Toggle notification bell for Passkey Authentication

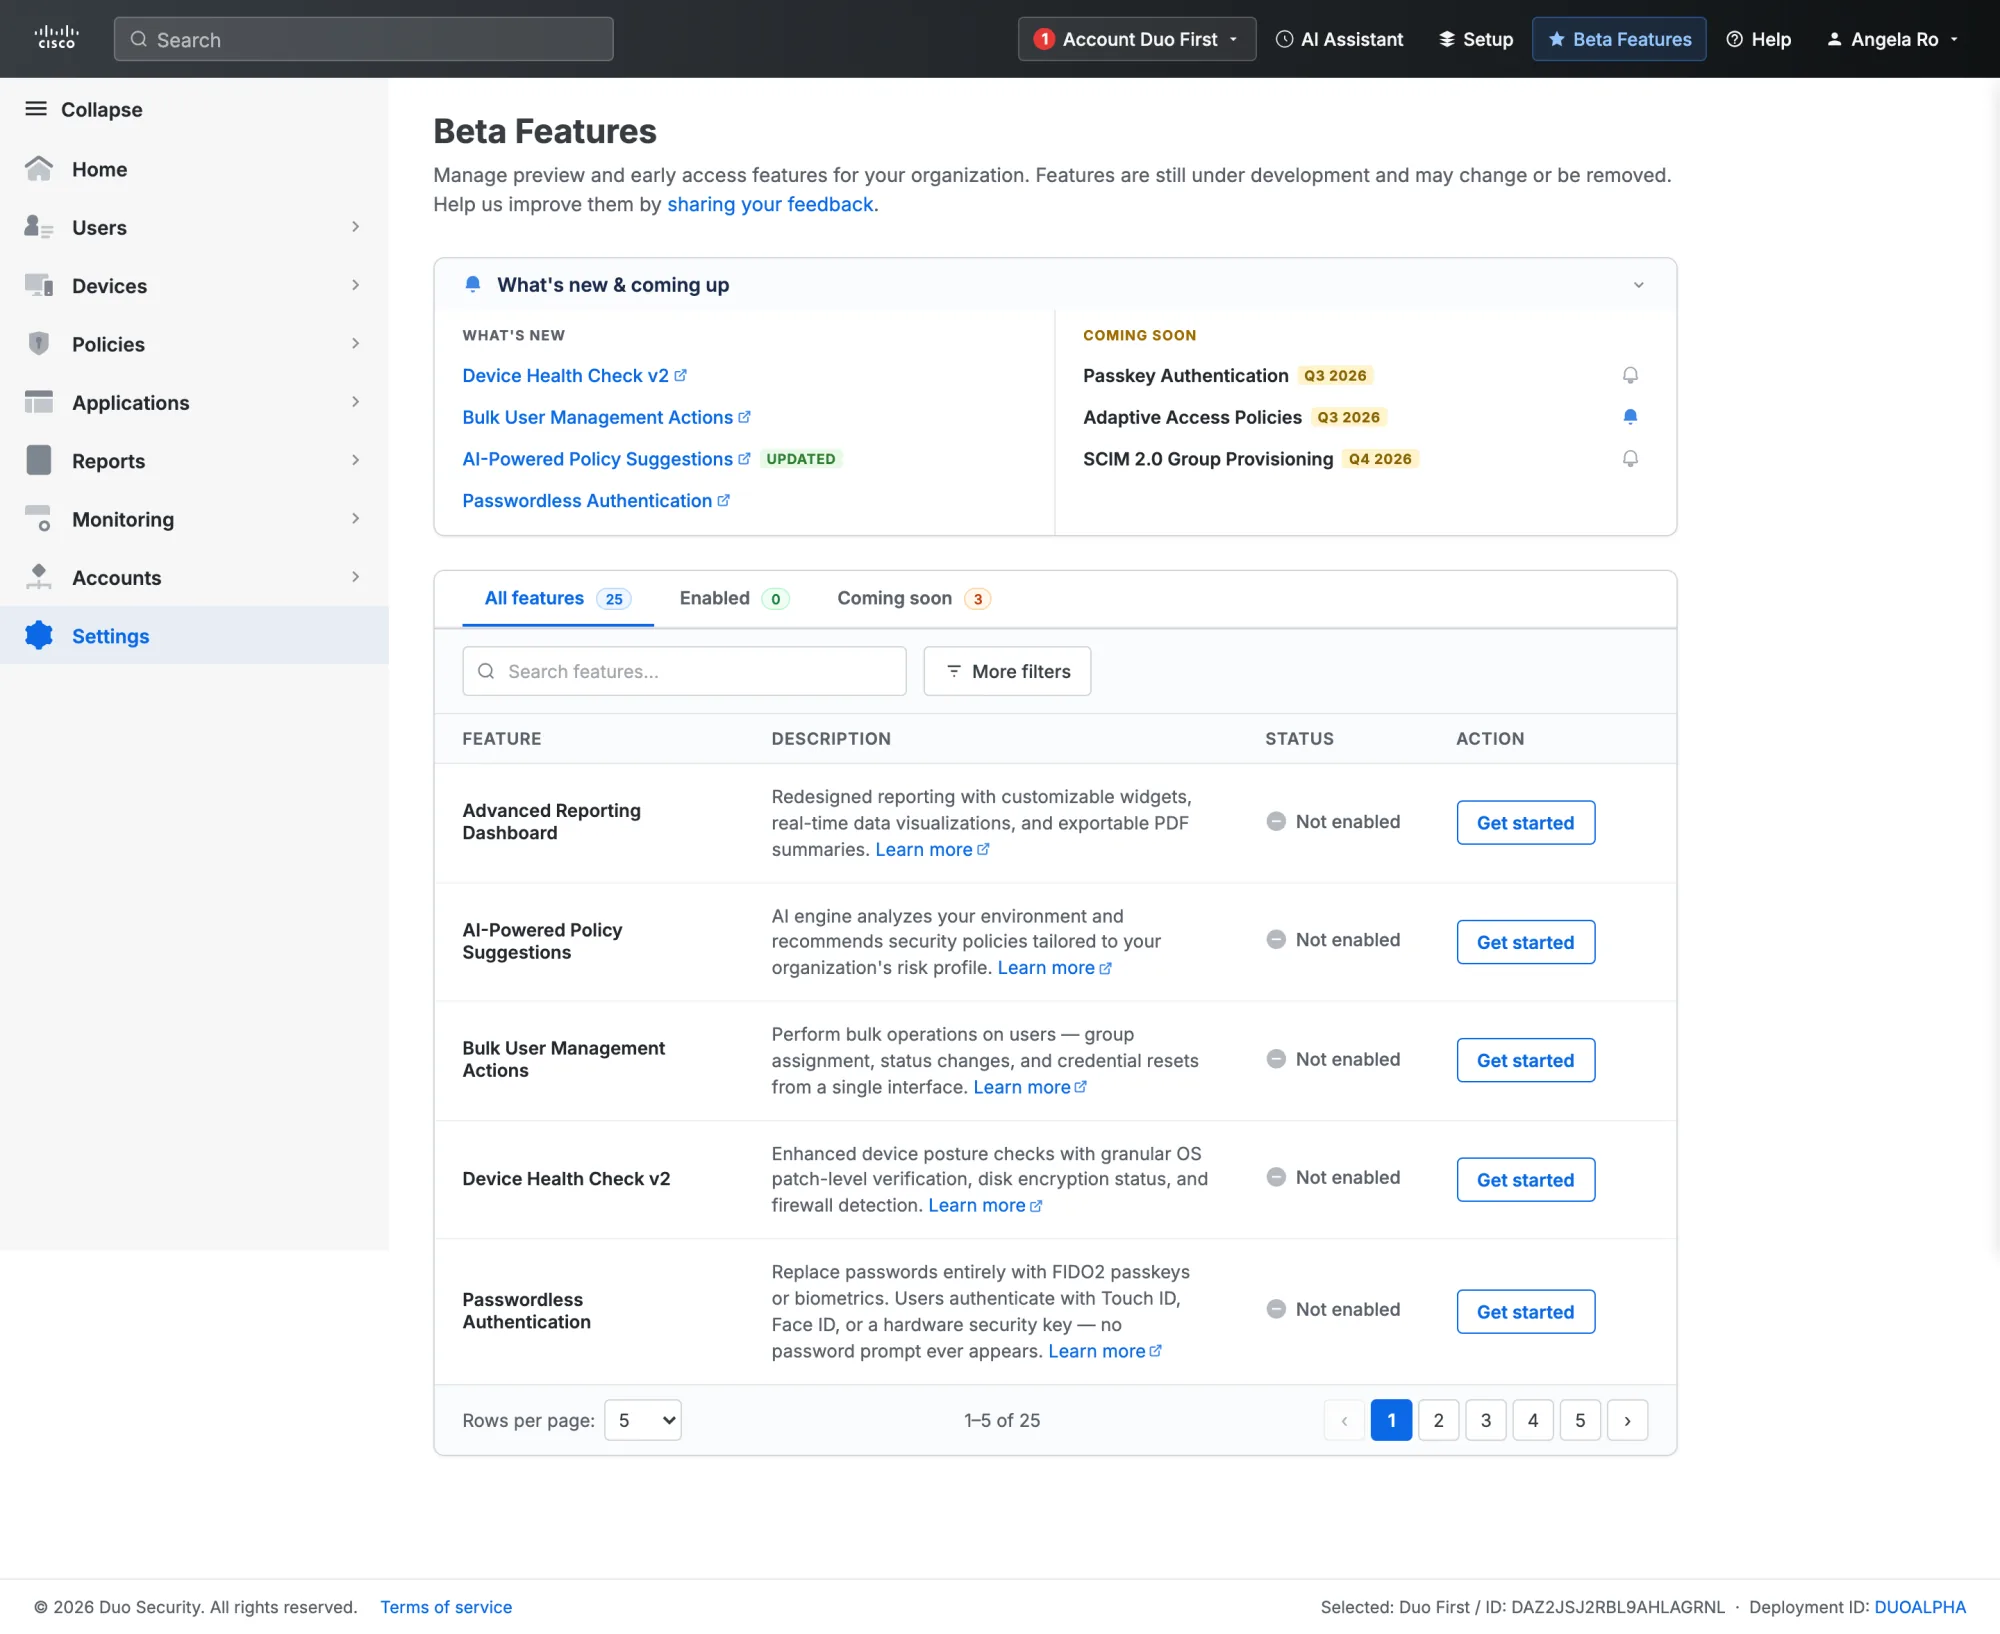1630,376
